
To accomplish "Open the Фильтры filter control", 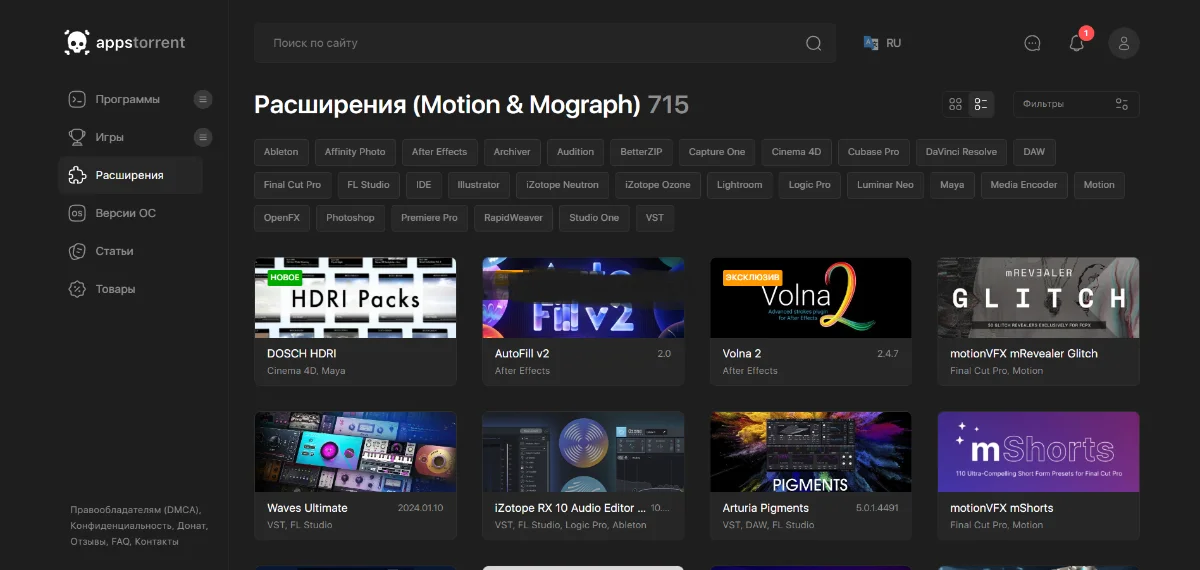I will (1076, 104).
